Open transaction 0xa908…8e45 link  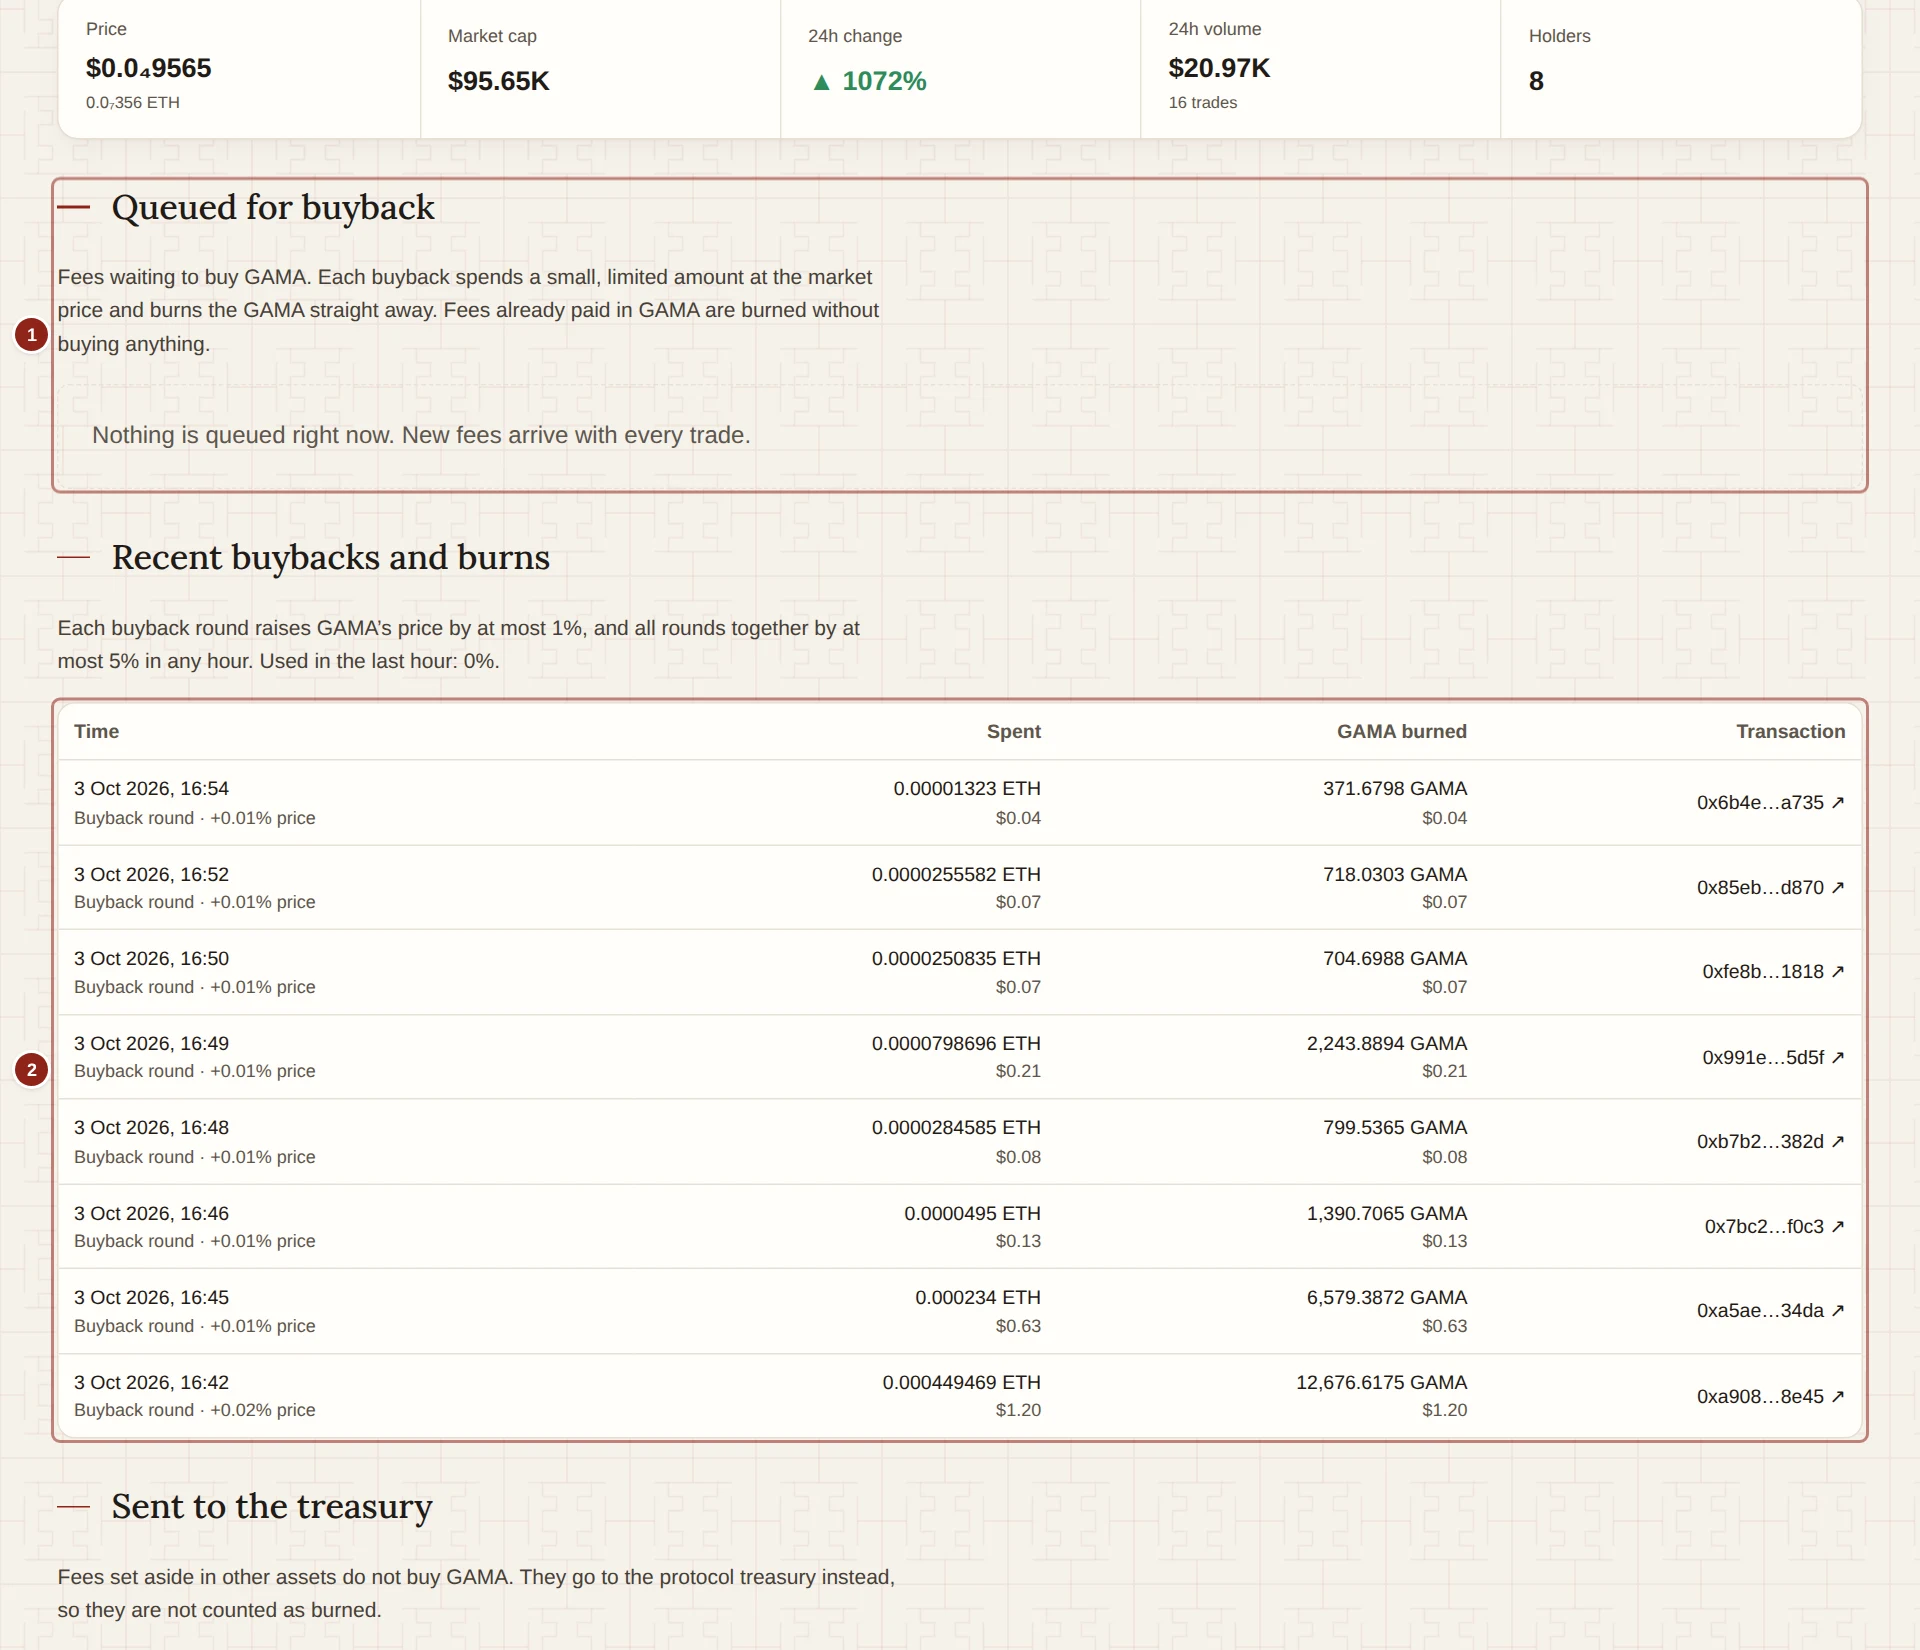tap(1770, 1396)
